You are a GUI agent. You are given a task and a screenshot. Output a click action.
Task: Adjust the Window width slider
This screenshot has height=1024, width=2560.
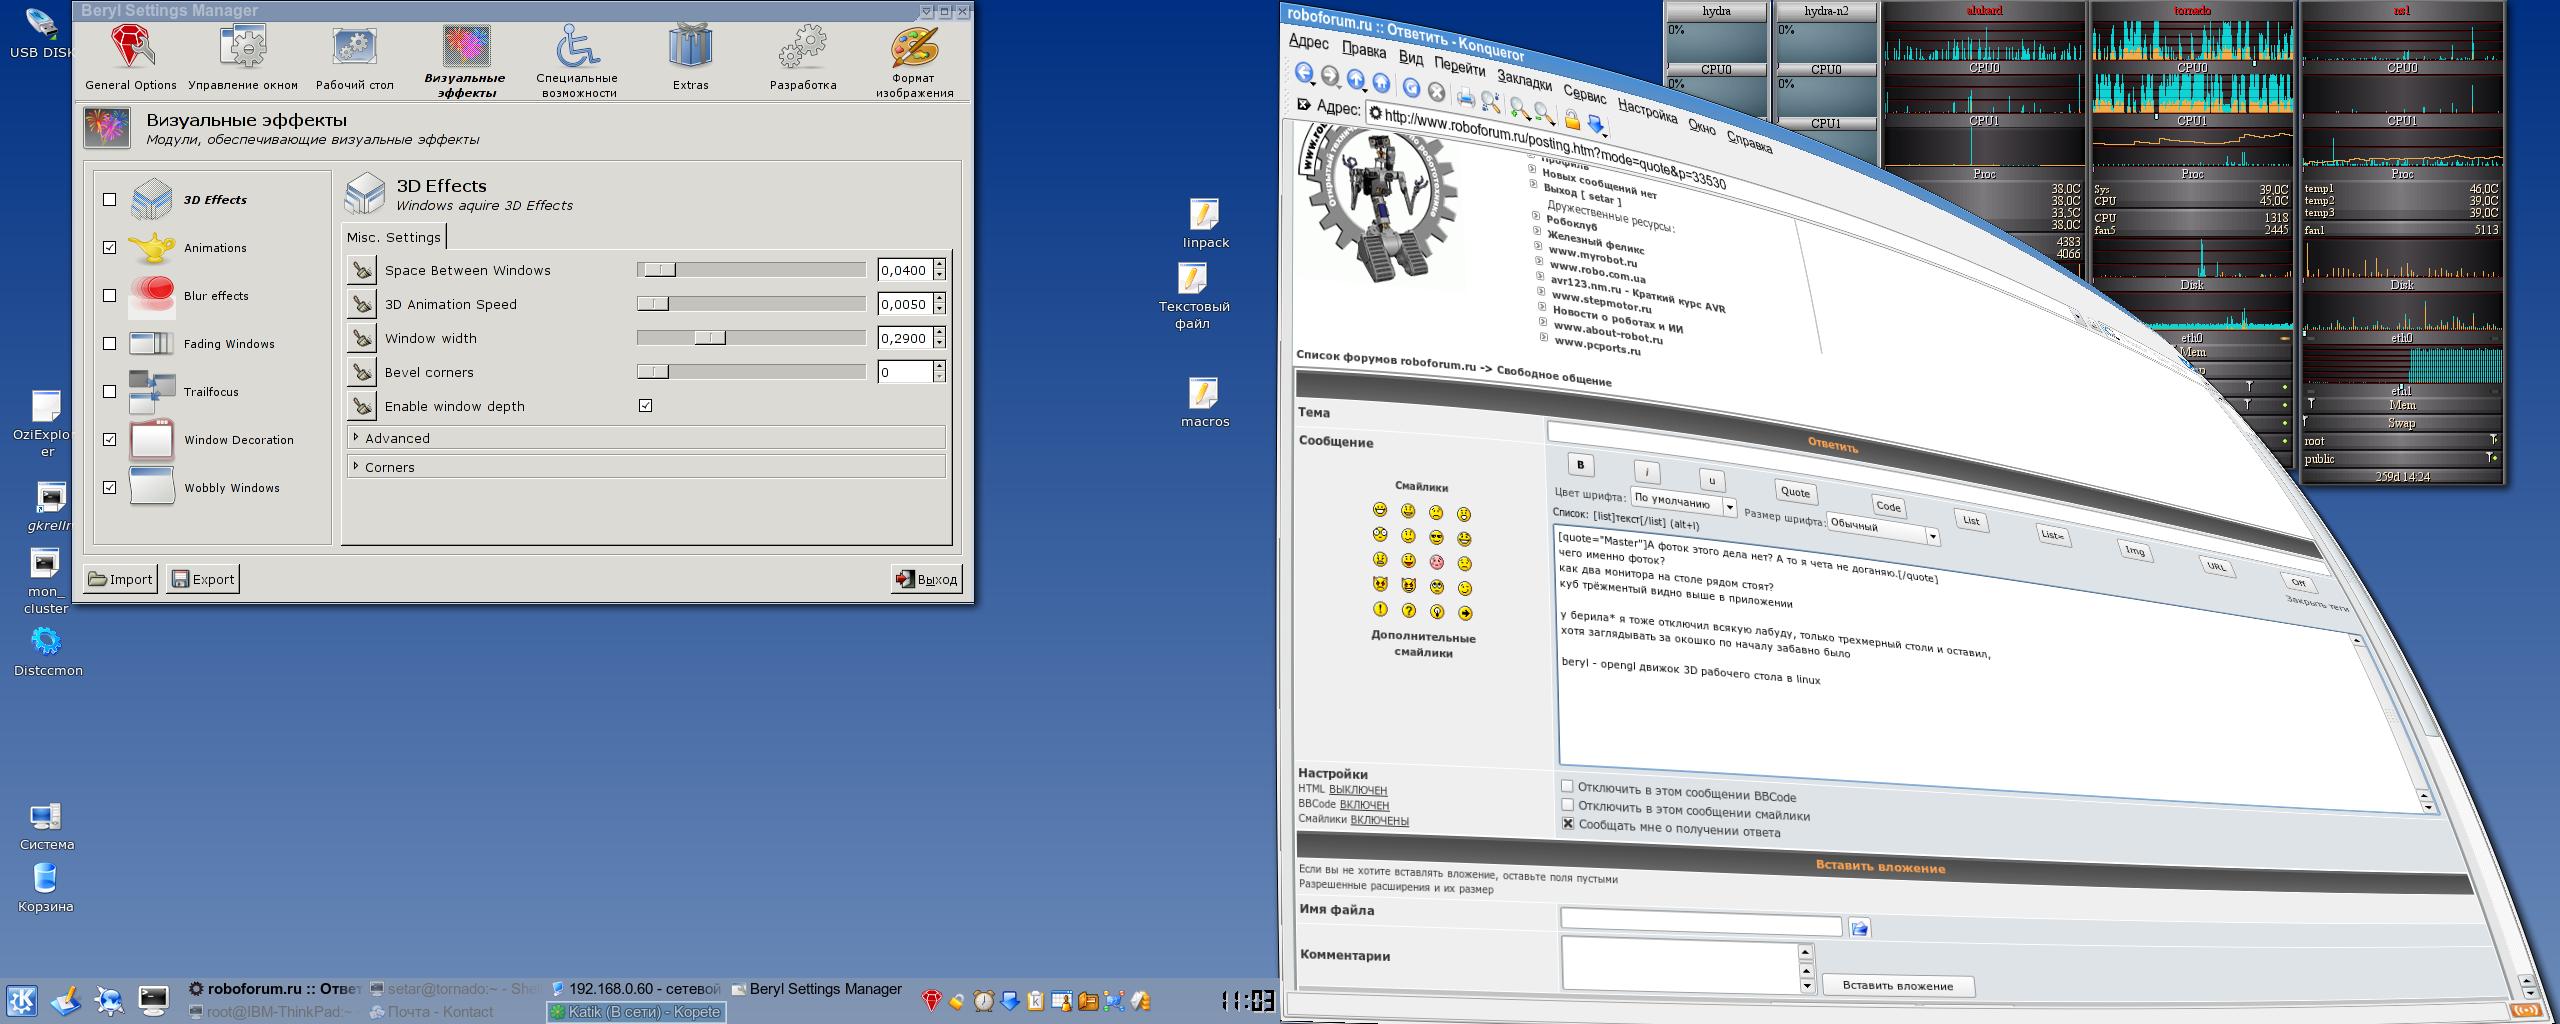point(710,338)
